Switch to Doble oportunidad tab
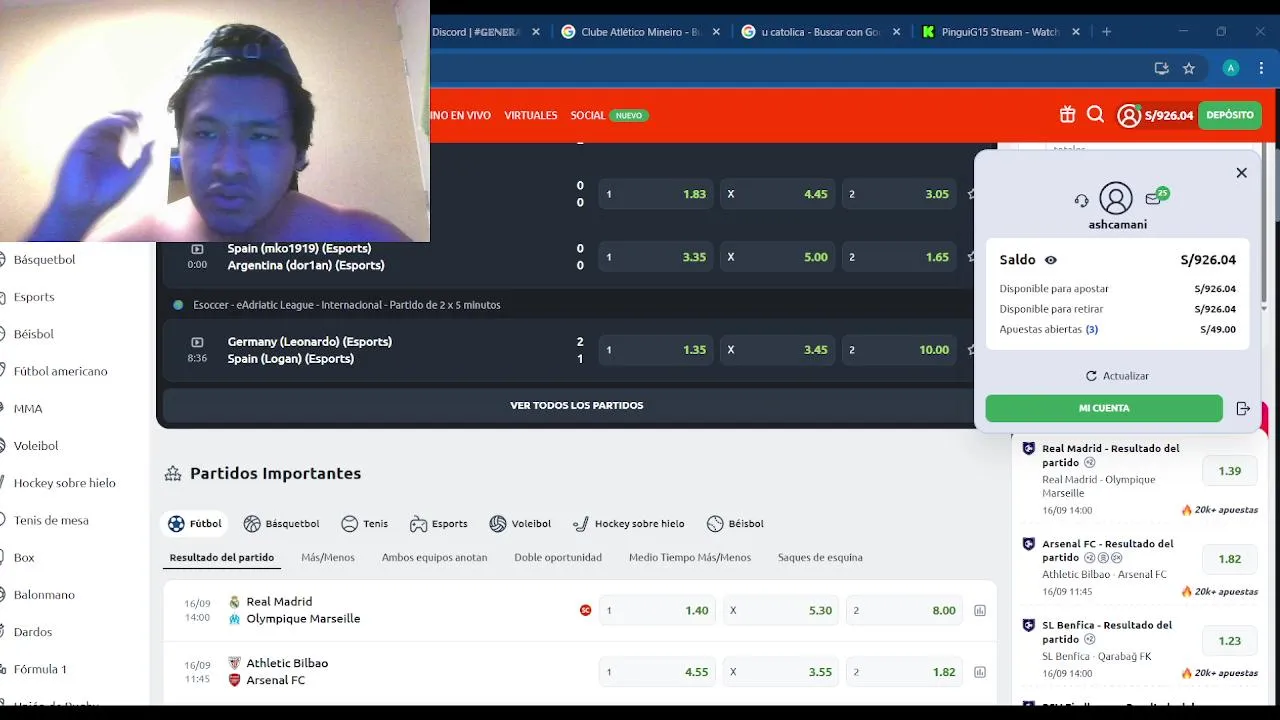The width and height of the screenshot is (1280, 720). point(558,557)
